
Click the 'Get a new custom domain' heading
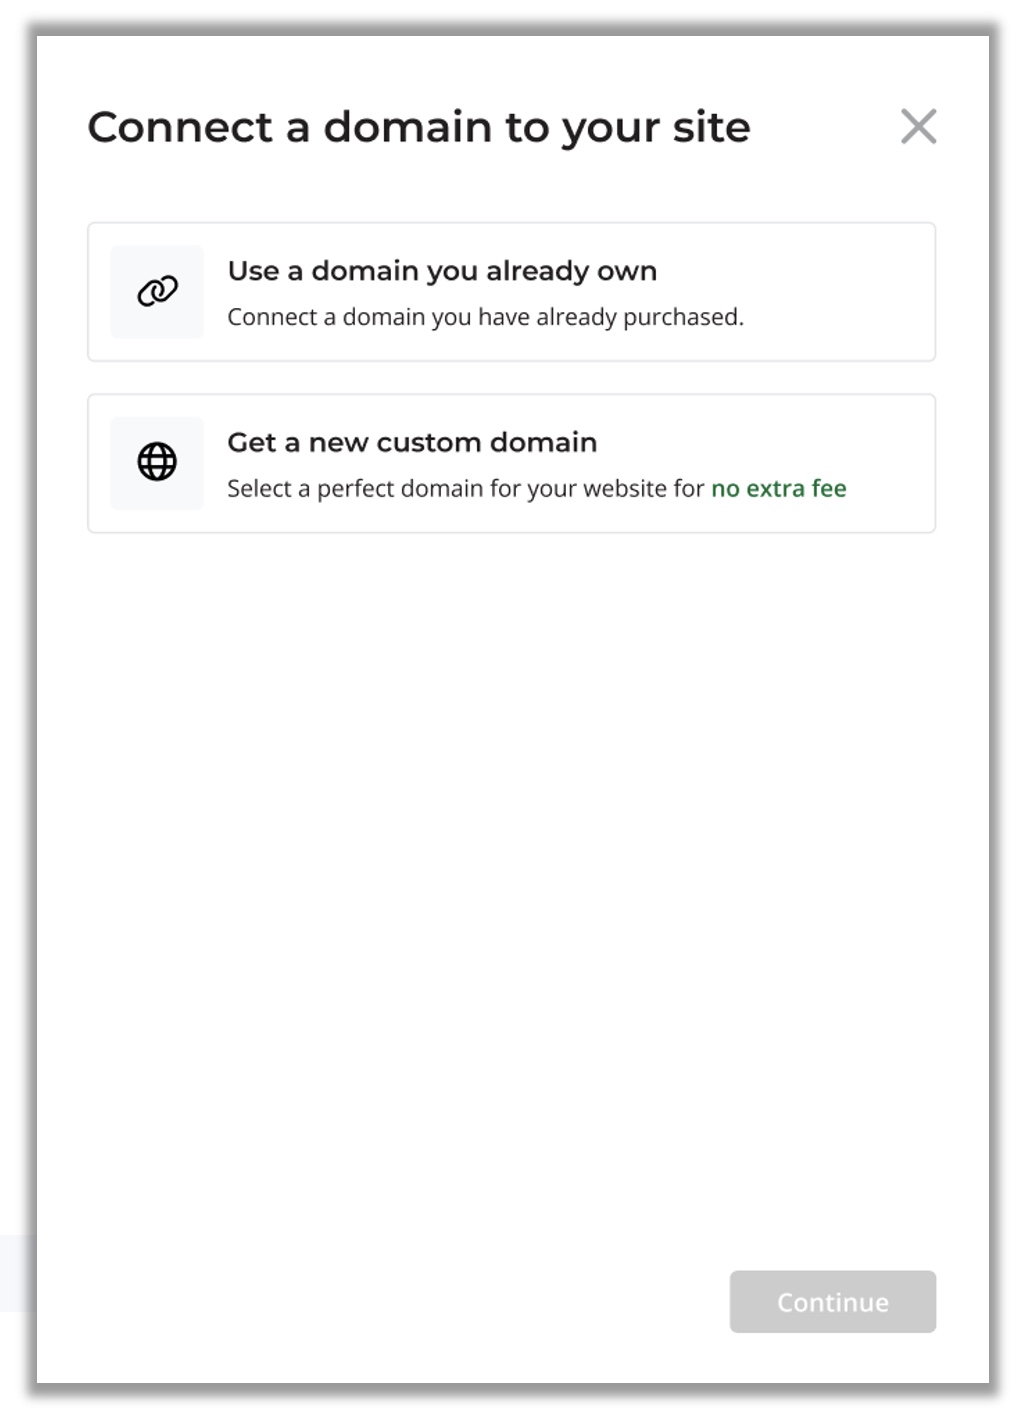coord(412,442)
